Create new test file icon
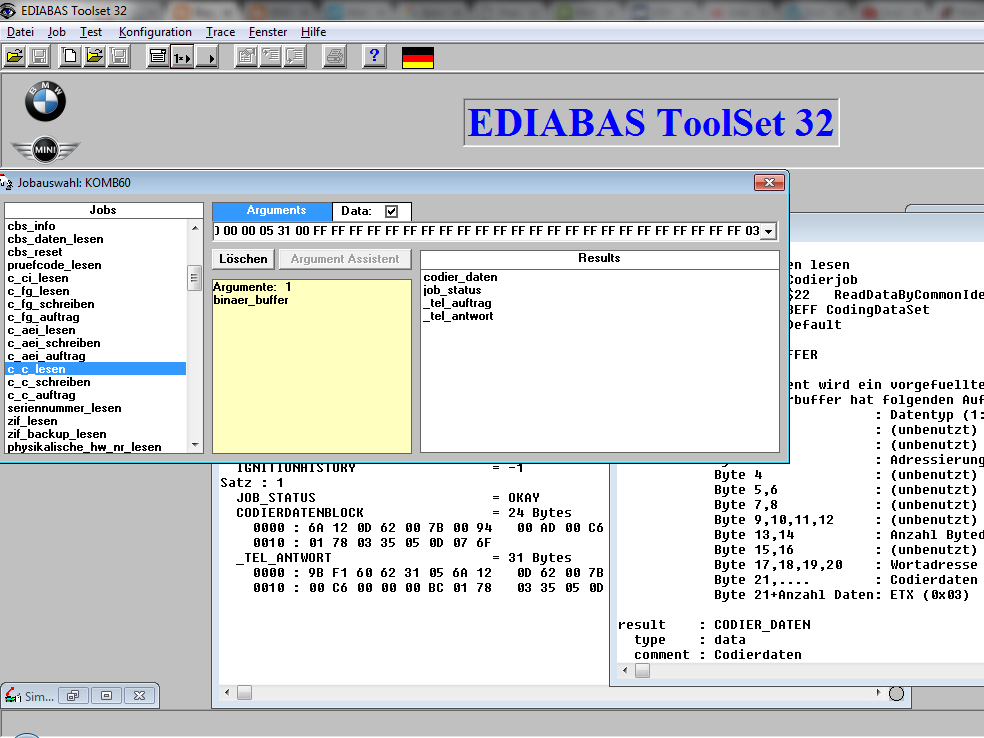 point(70,57)
